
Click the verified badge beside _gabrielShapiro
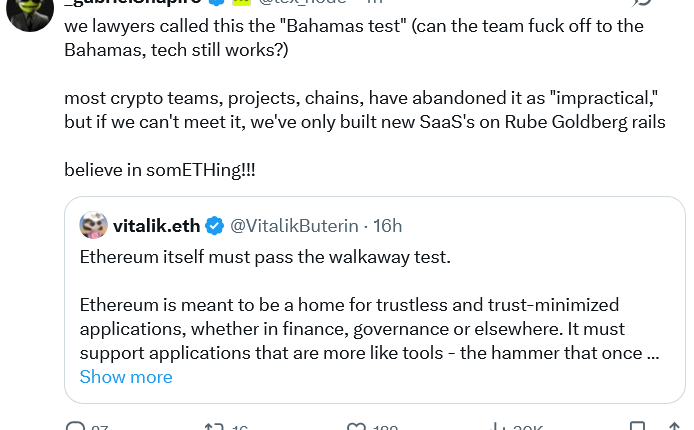point(215,3)
